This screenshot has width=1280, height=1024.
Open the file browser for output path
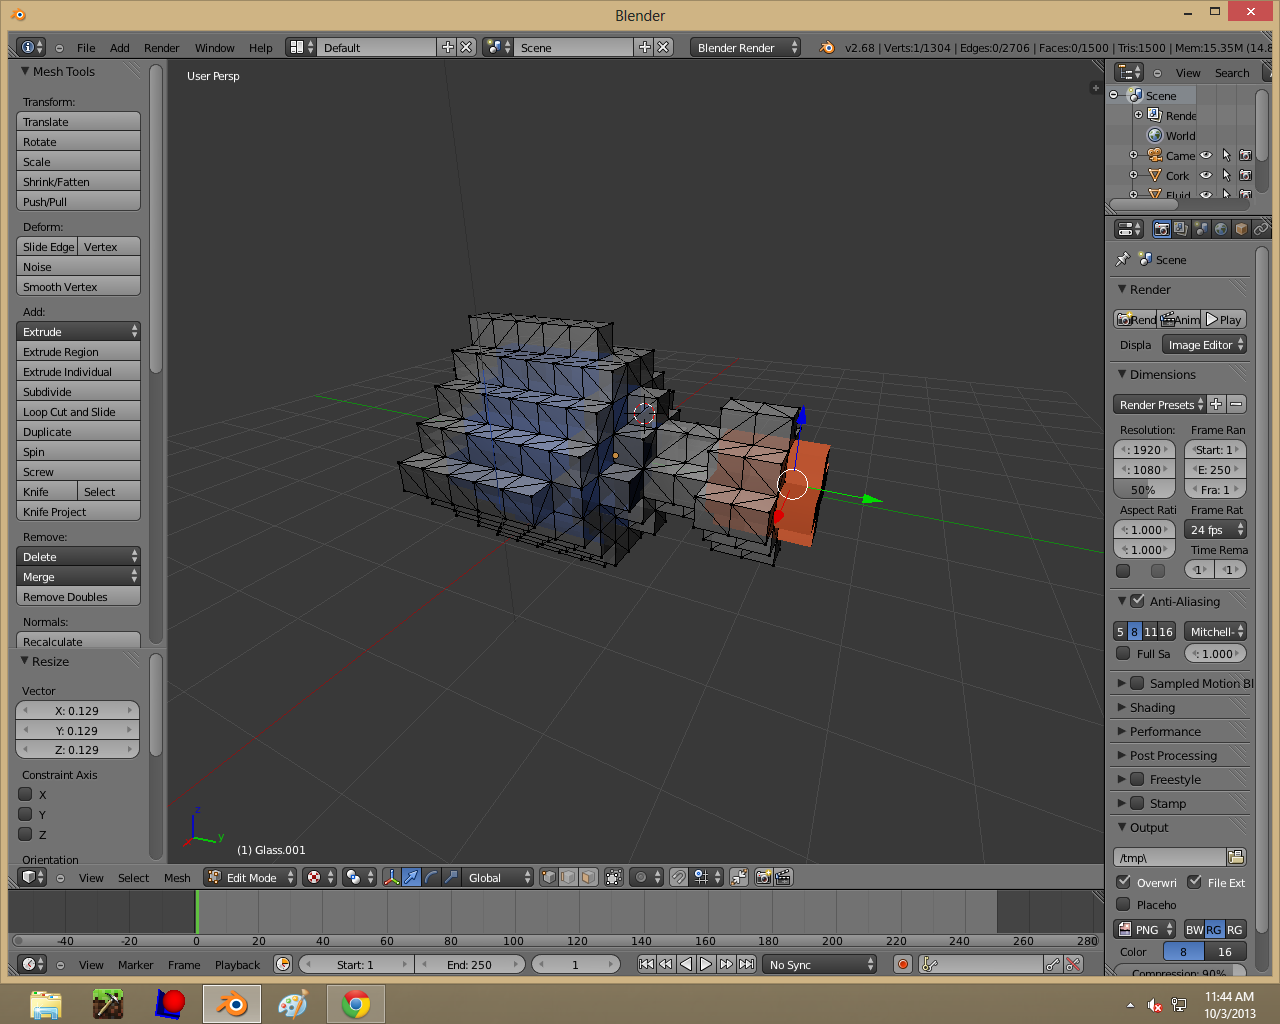(x=1236, y=857)
